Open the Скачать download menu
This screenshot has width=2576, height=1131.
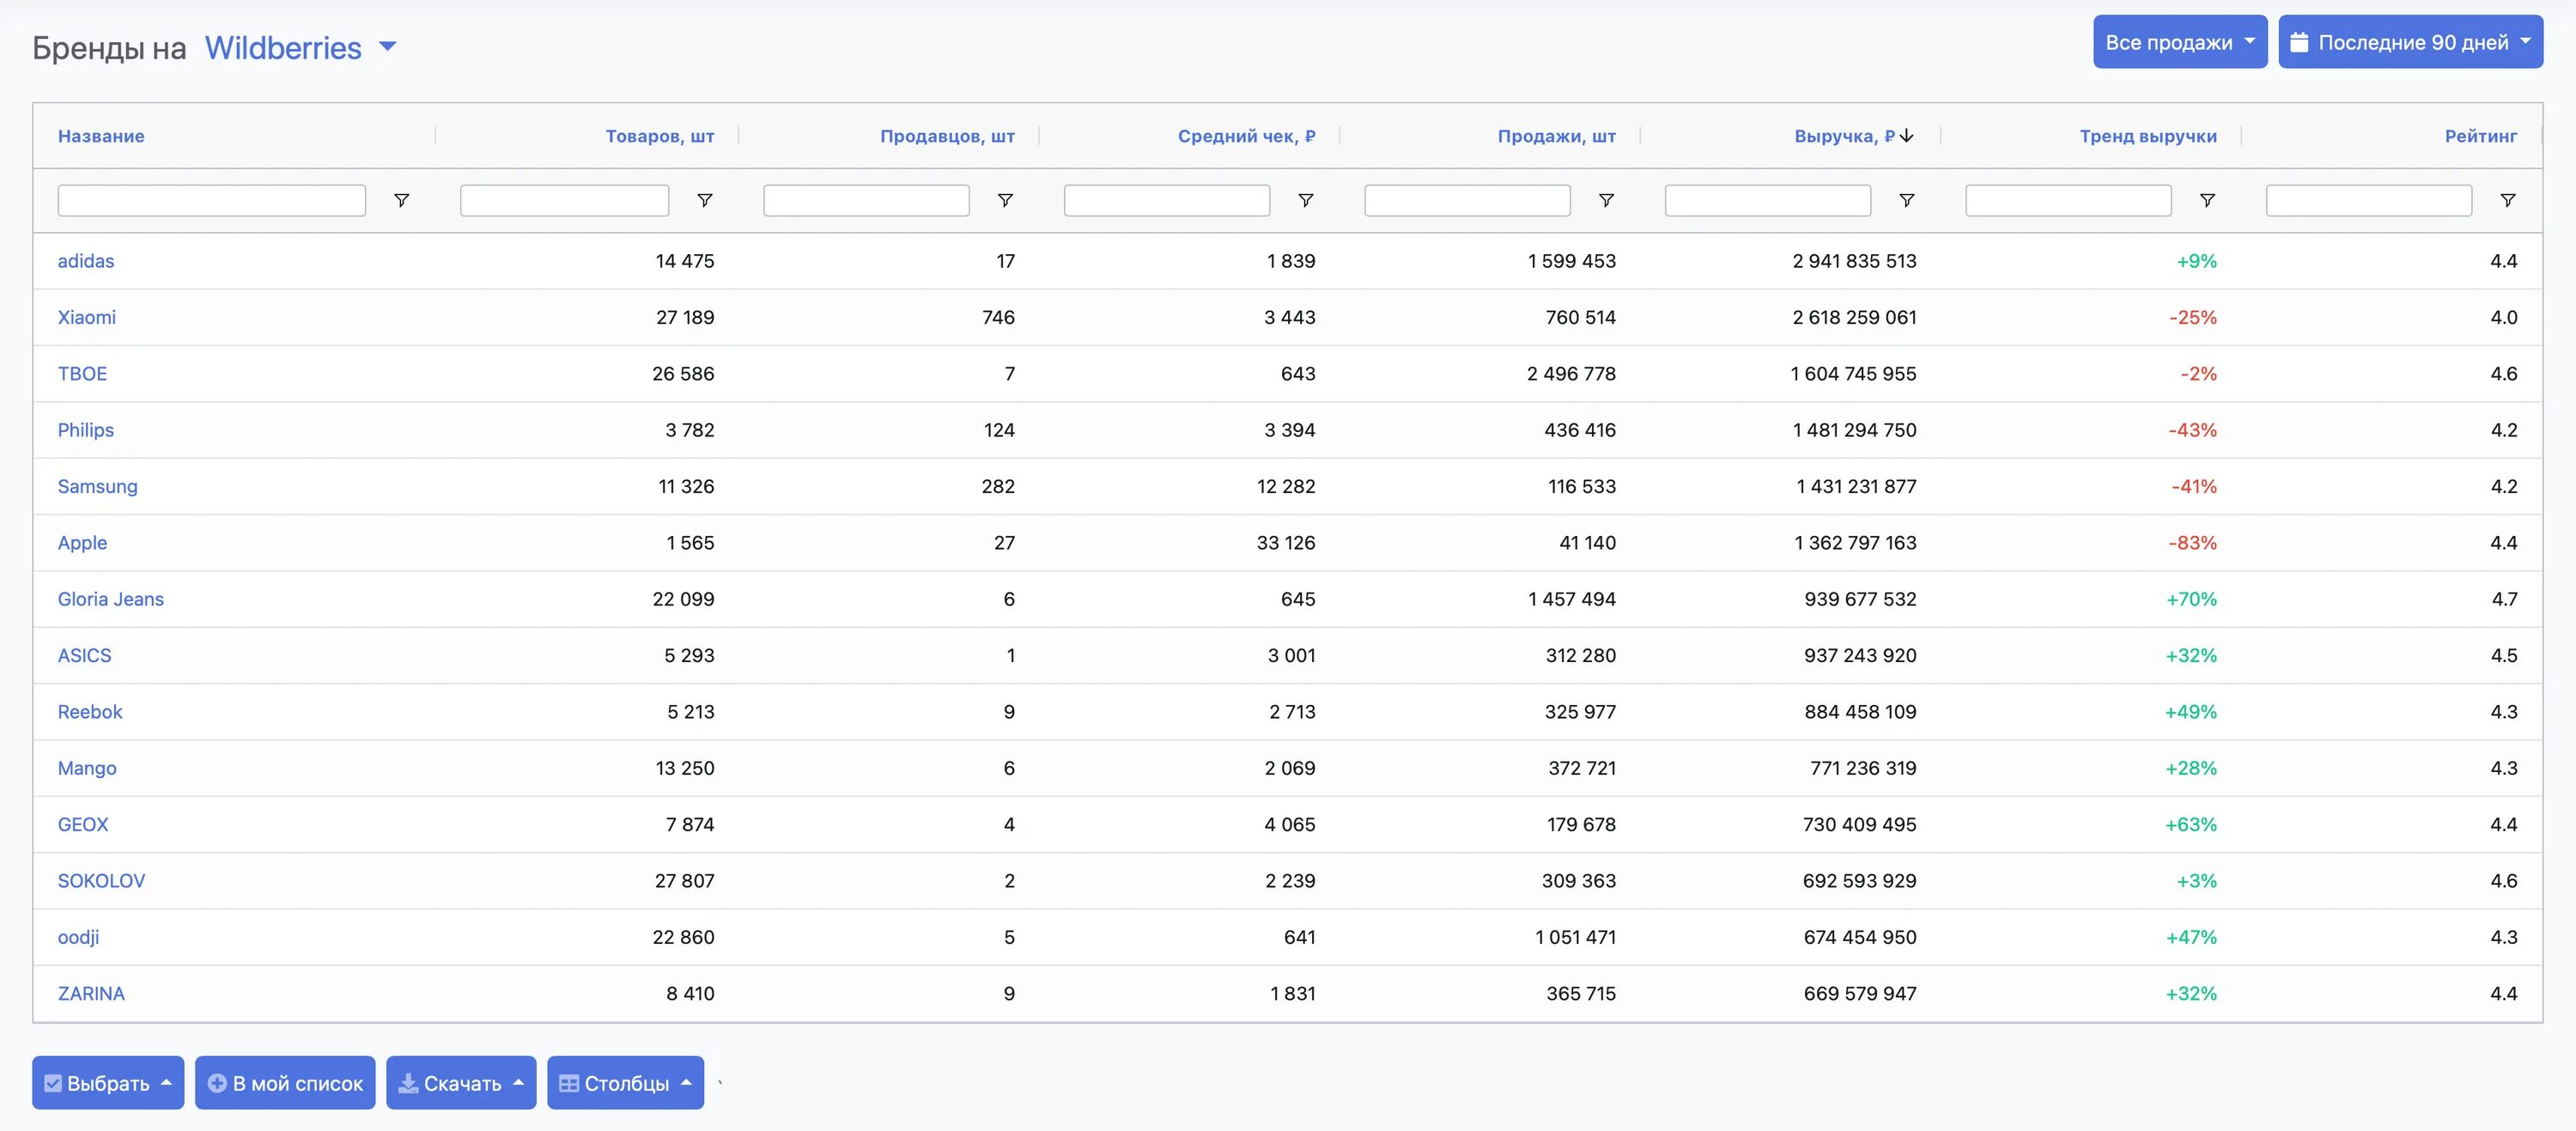point(461,1083)
